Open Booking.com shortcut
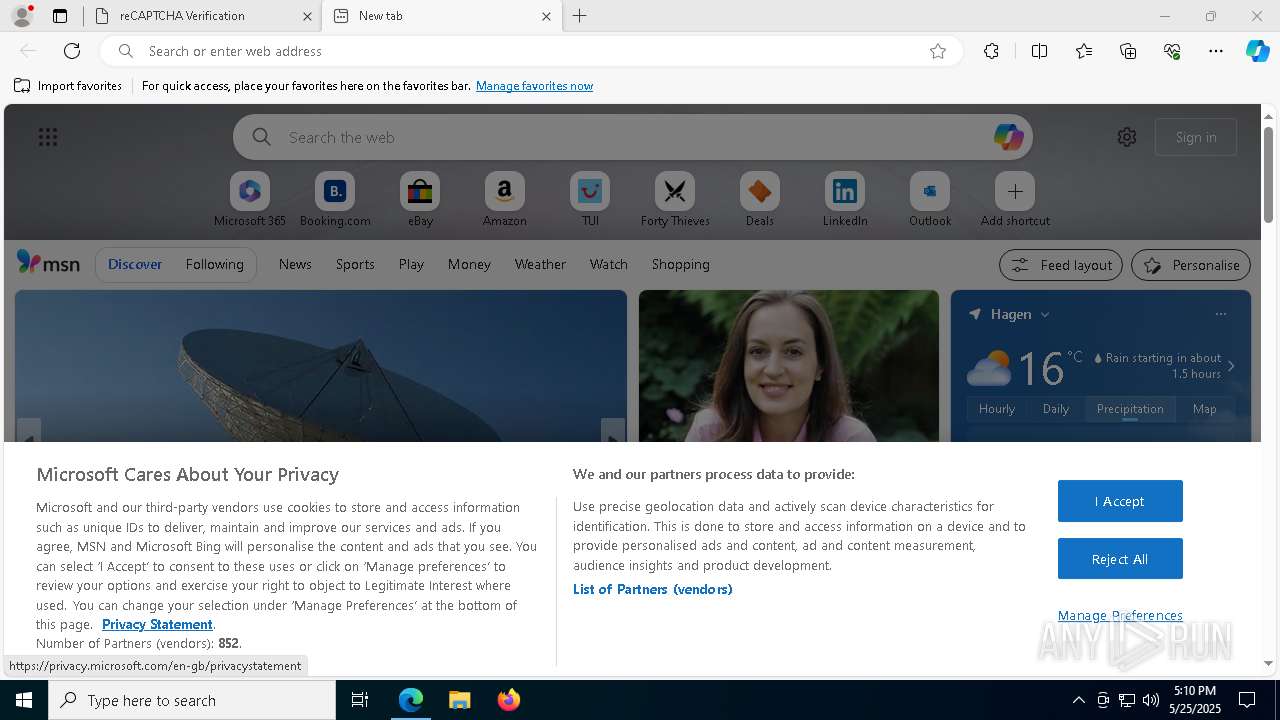 [x=335, y=200]
